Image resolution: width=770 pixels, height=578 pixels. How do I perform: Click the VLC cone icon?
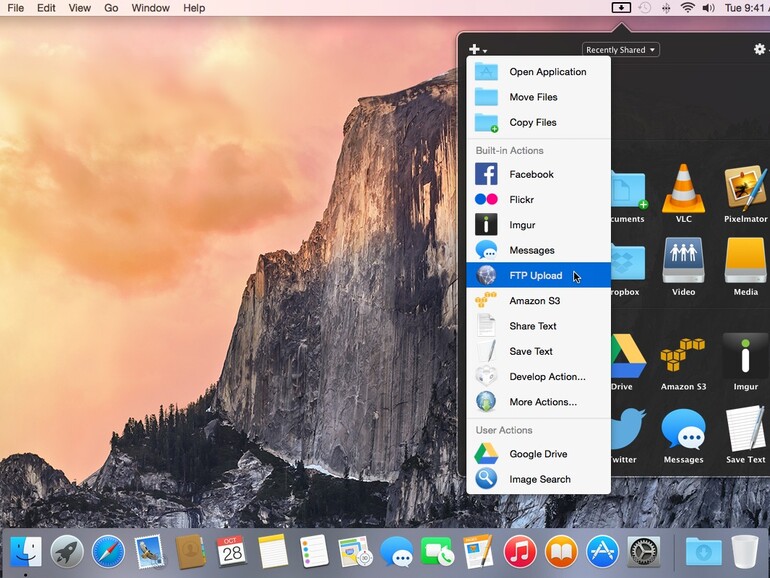tap(683, 188)
